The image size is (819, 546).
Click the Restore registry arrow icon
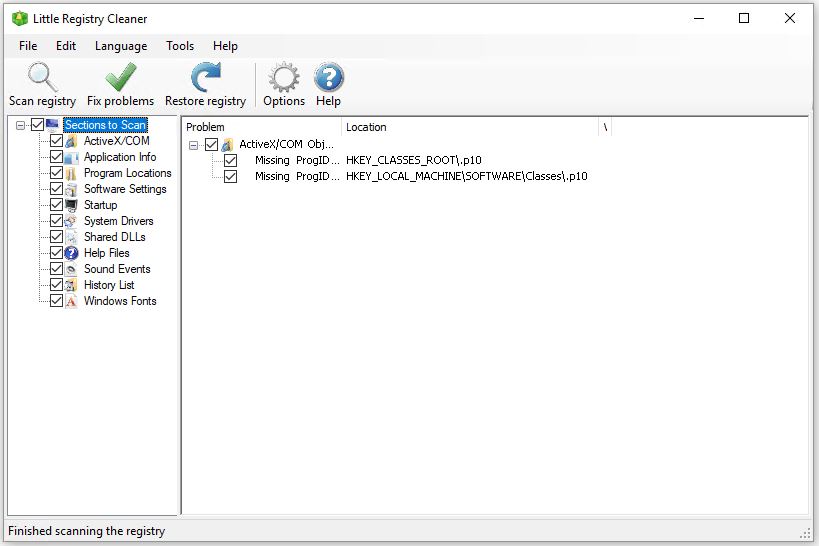pyautogui.click(x=205, y=77)
